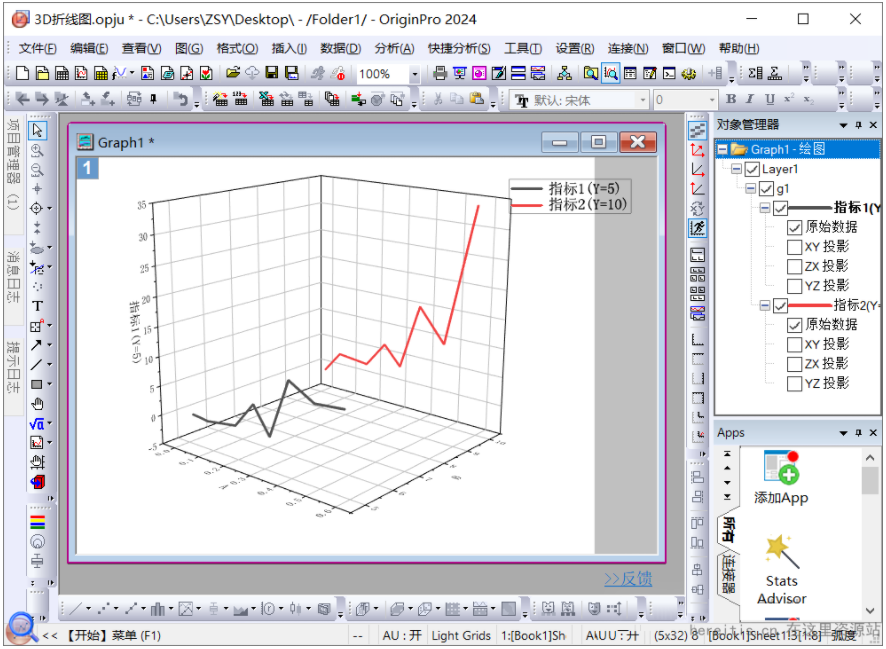This screenshot has height=649, width=886.
Task: Click the Cut scissors icon
Action: point(438,99)
